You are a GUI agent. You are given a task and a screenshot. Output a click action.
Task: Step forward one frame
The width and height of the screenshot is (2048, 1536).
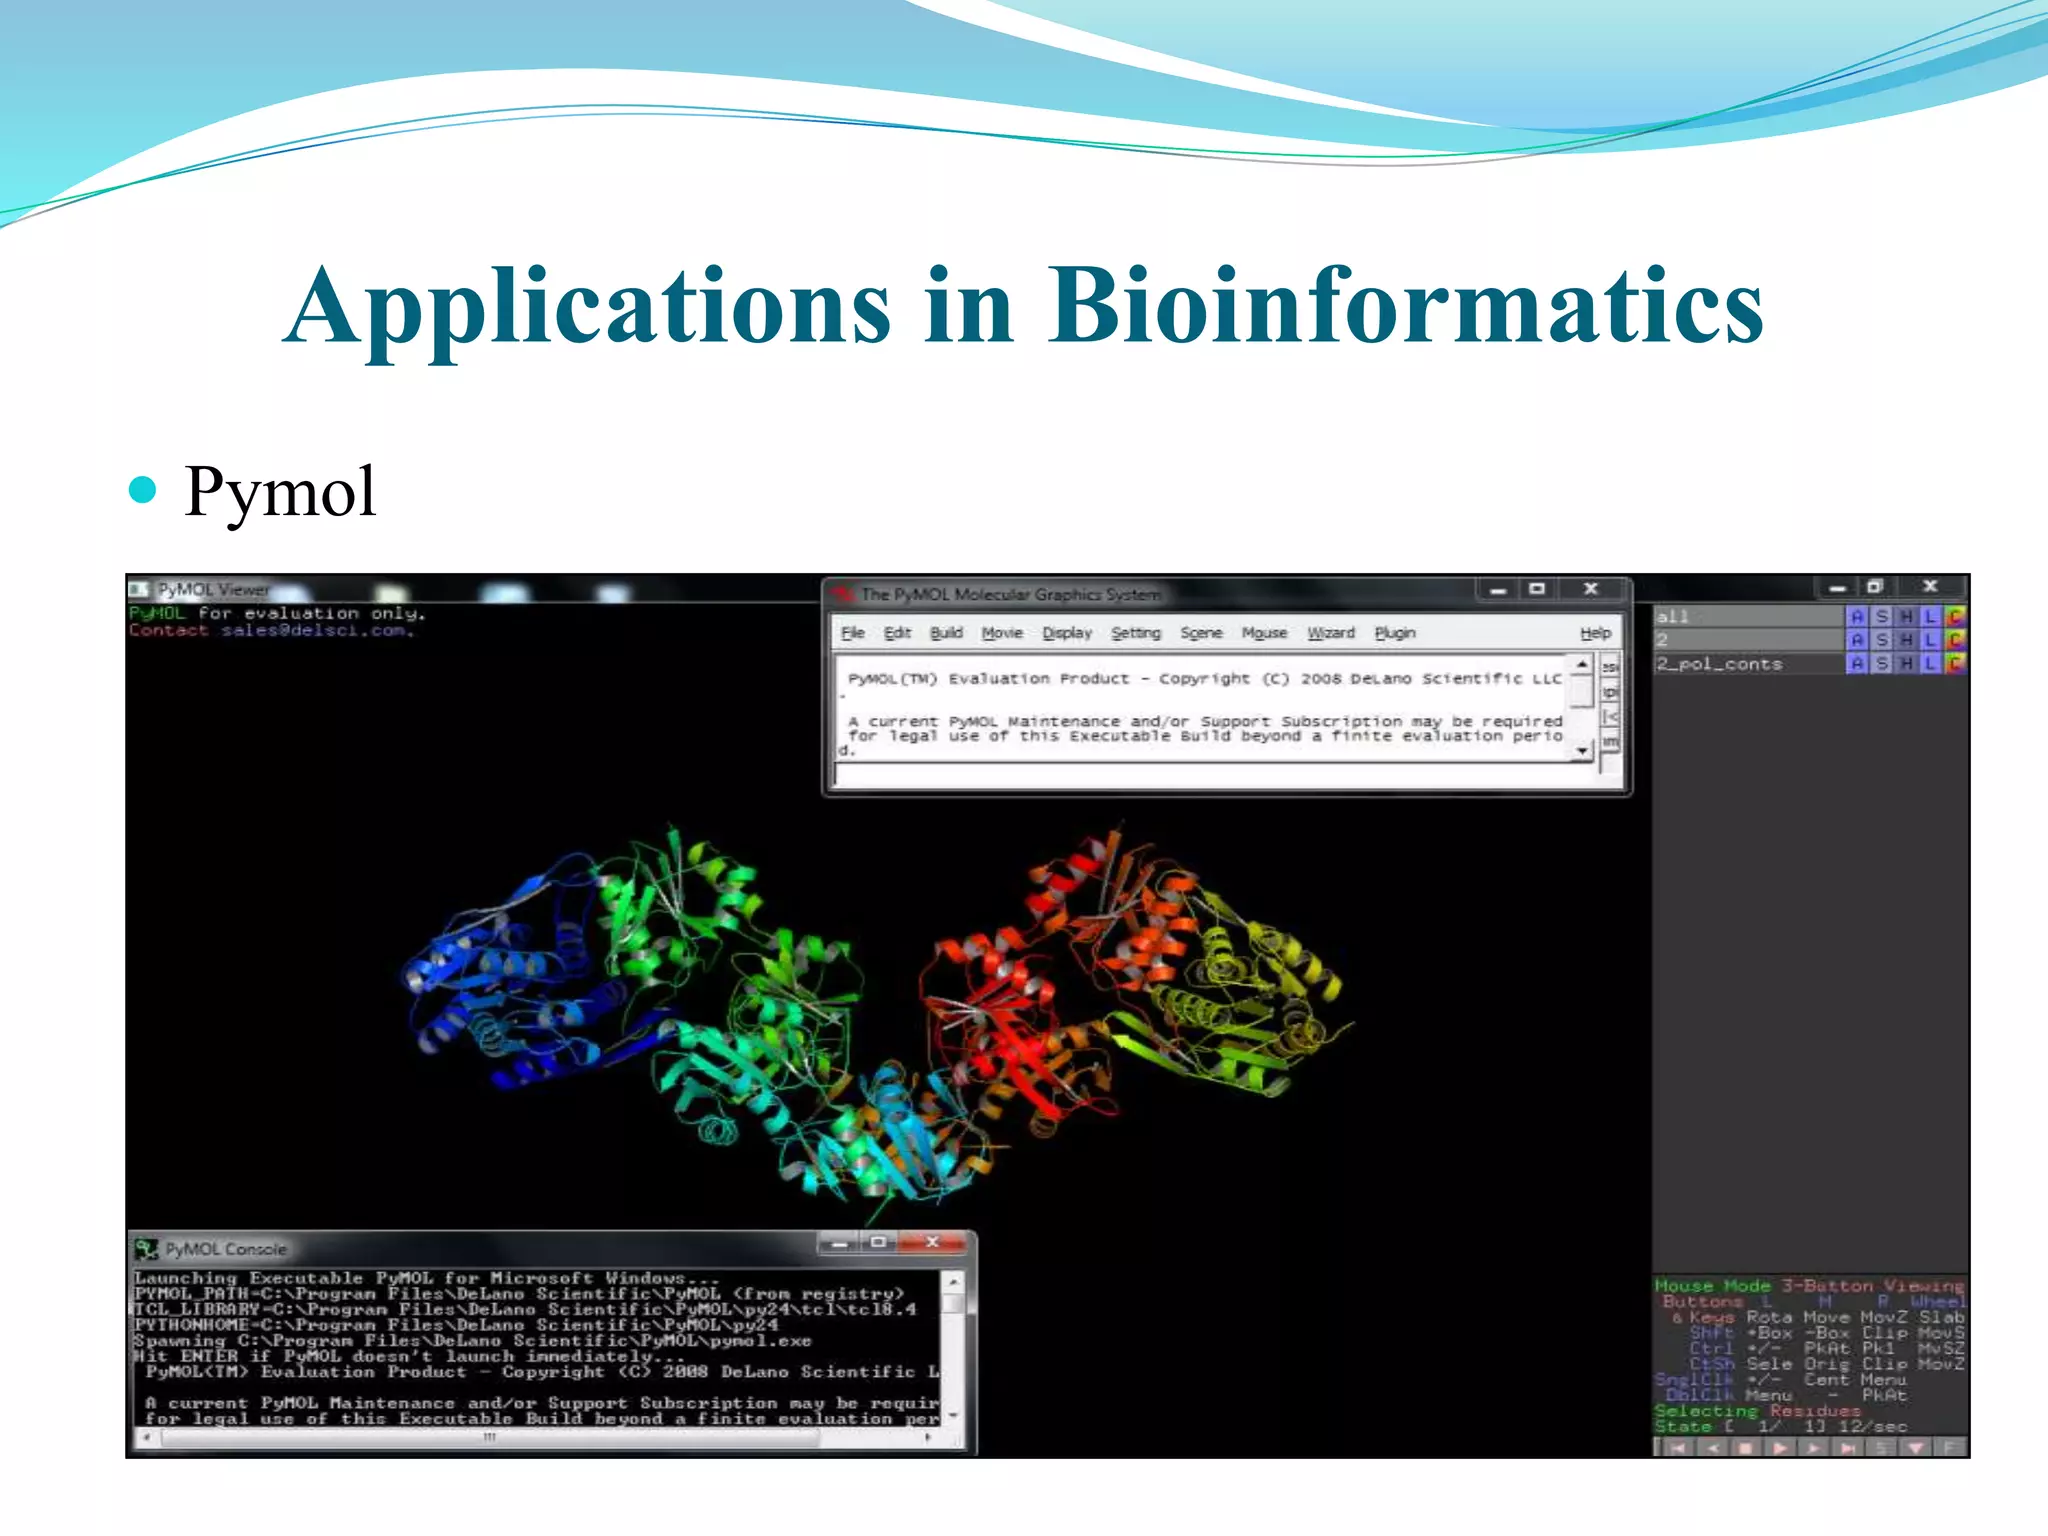click(x=1814, y=1447)
